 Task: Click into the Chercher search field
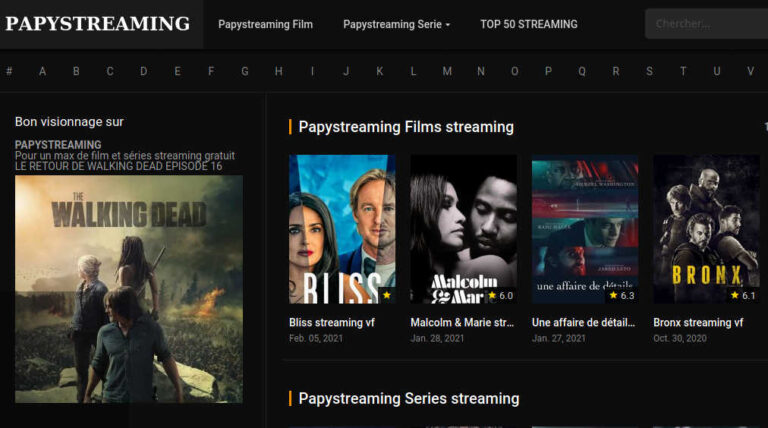pyautogui.click(x=705, y=24)
